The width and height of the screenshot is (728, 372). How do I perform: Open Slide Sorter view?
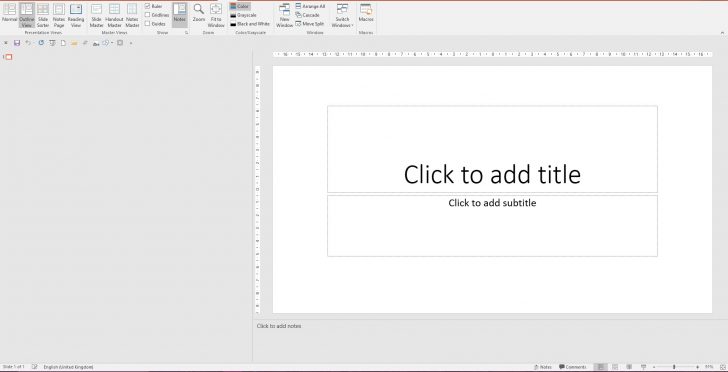[43, 15]
